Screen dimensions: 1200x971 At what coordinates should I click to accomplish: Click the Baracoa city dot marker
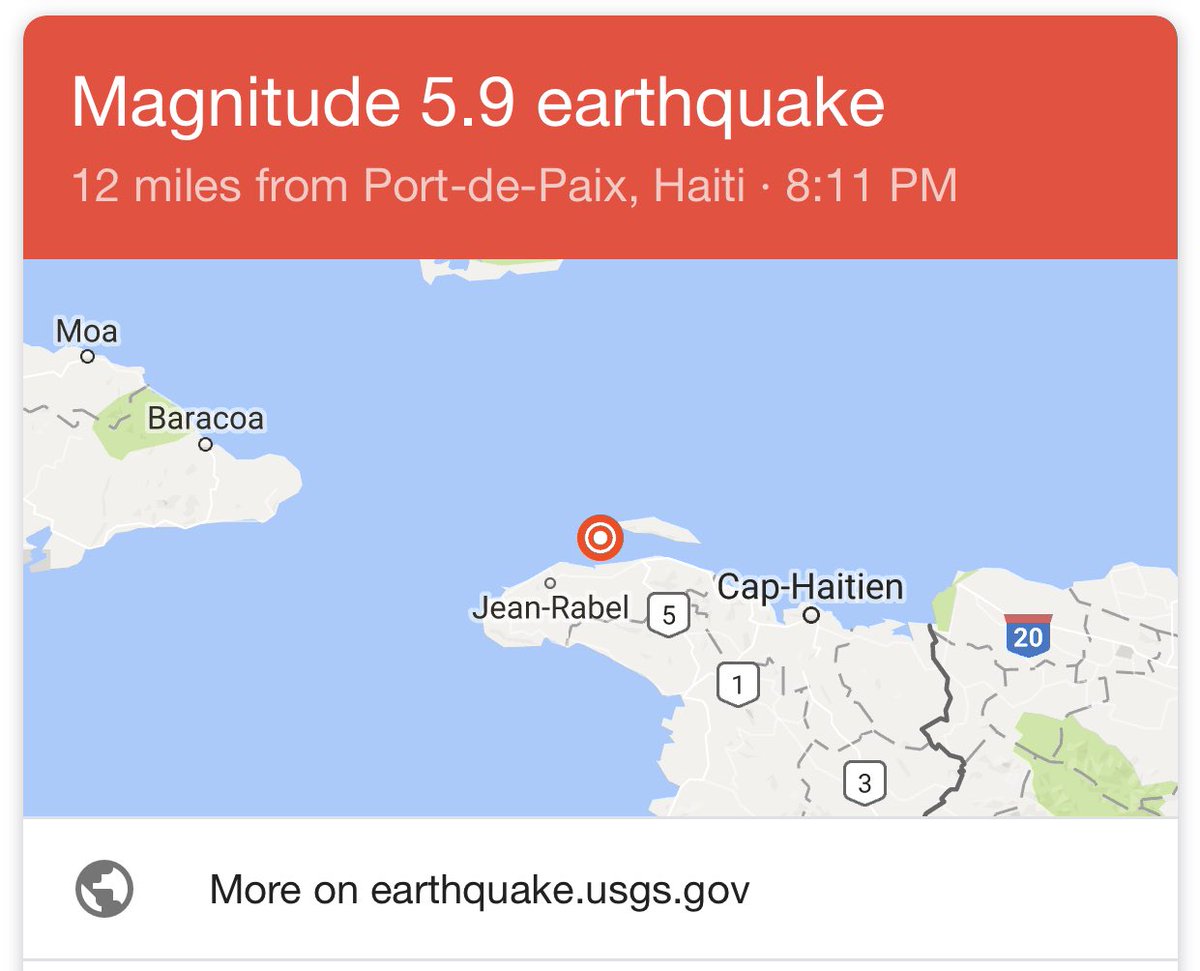click(206, 445)
